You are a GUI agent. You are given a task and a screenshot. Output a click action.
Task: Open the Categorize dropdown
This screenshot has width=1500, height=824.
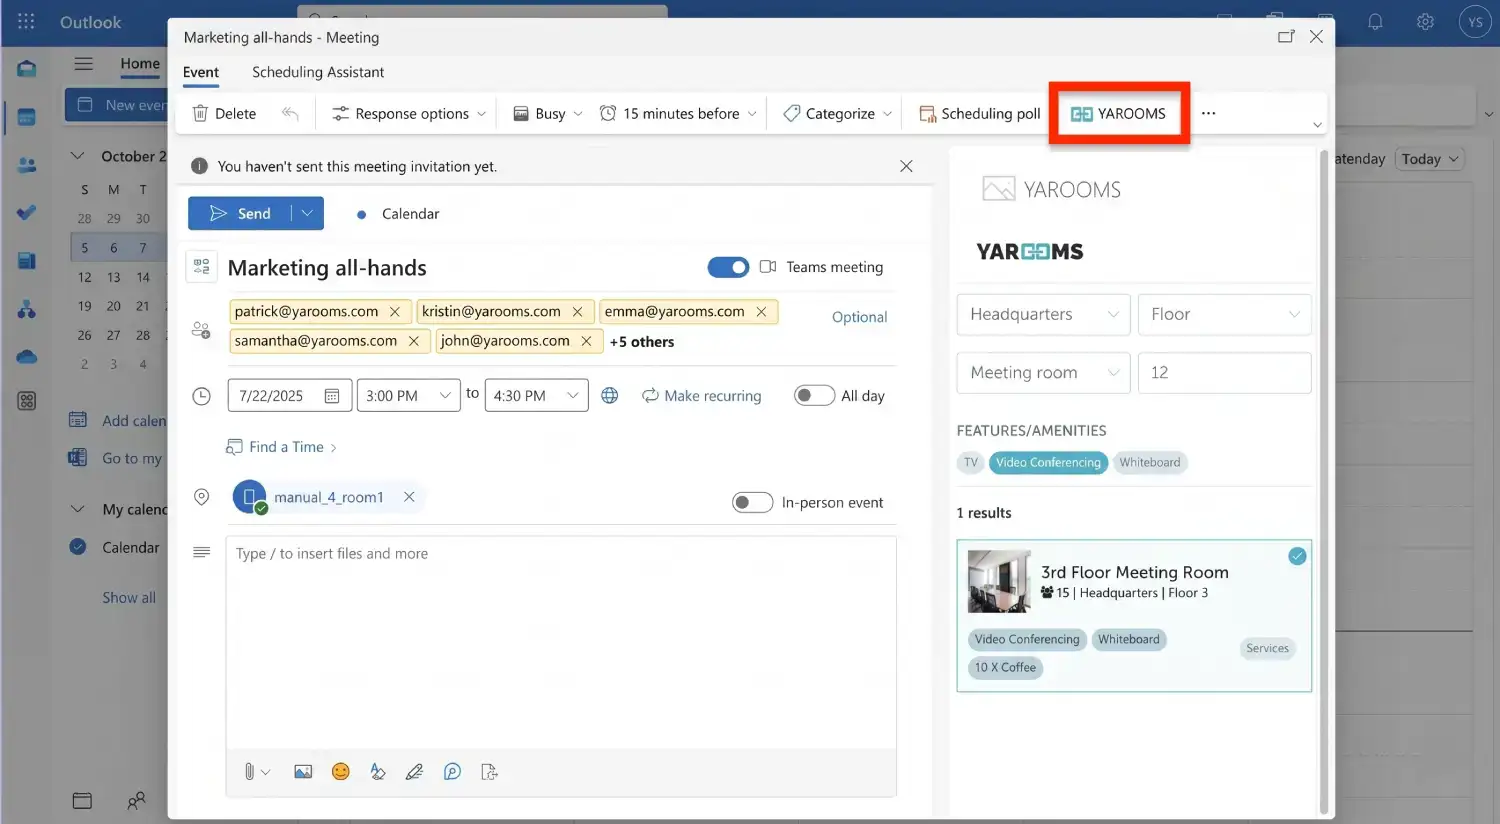click(837, 113)
